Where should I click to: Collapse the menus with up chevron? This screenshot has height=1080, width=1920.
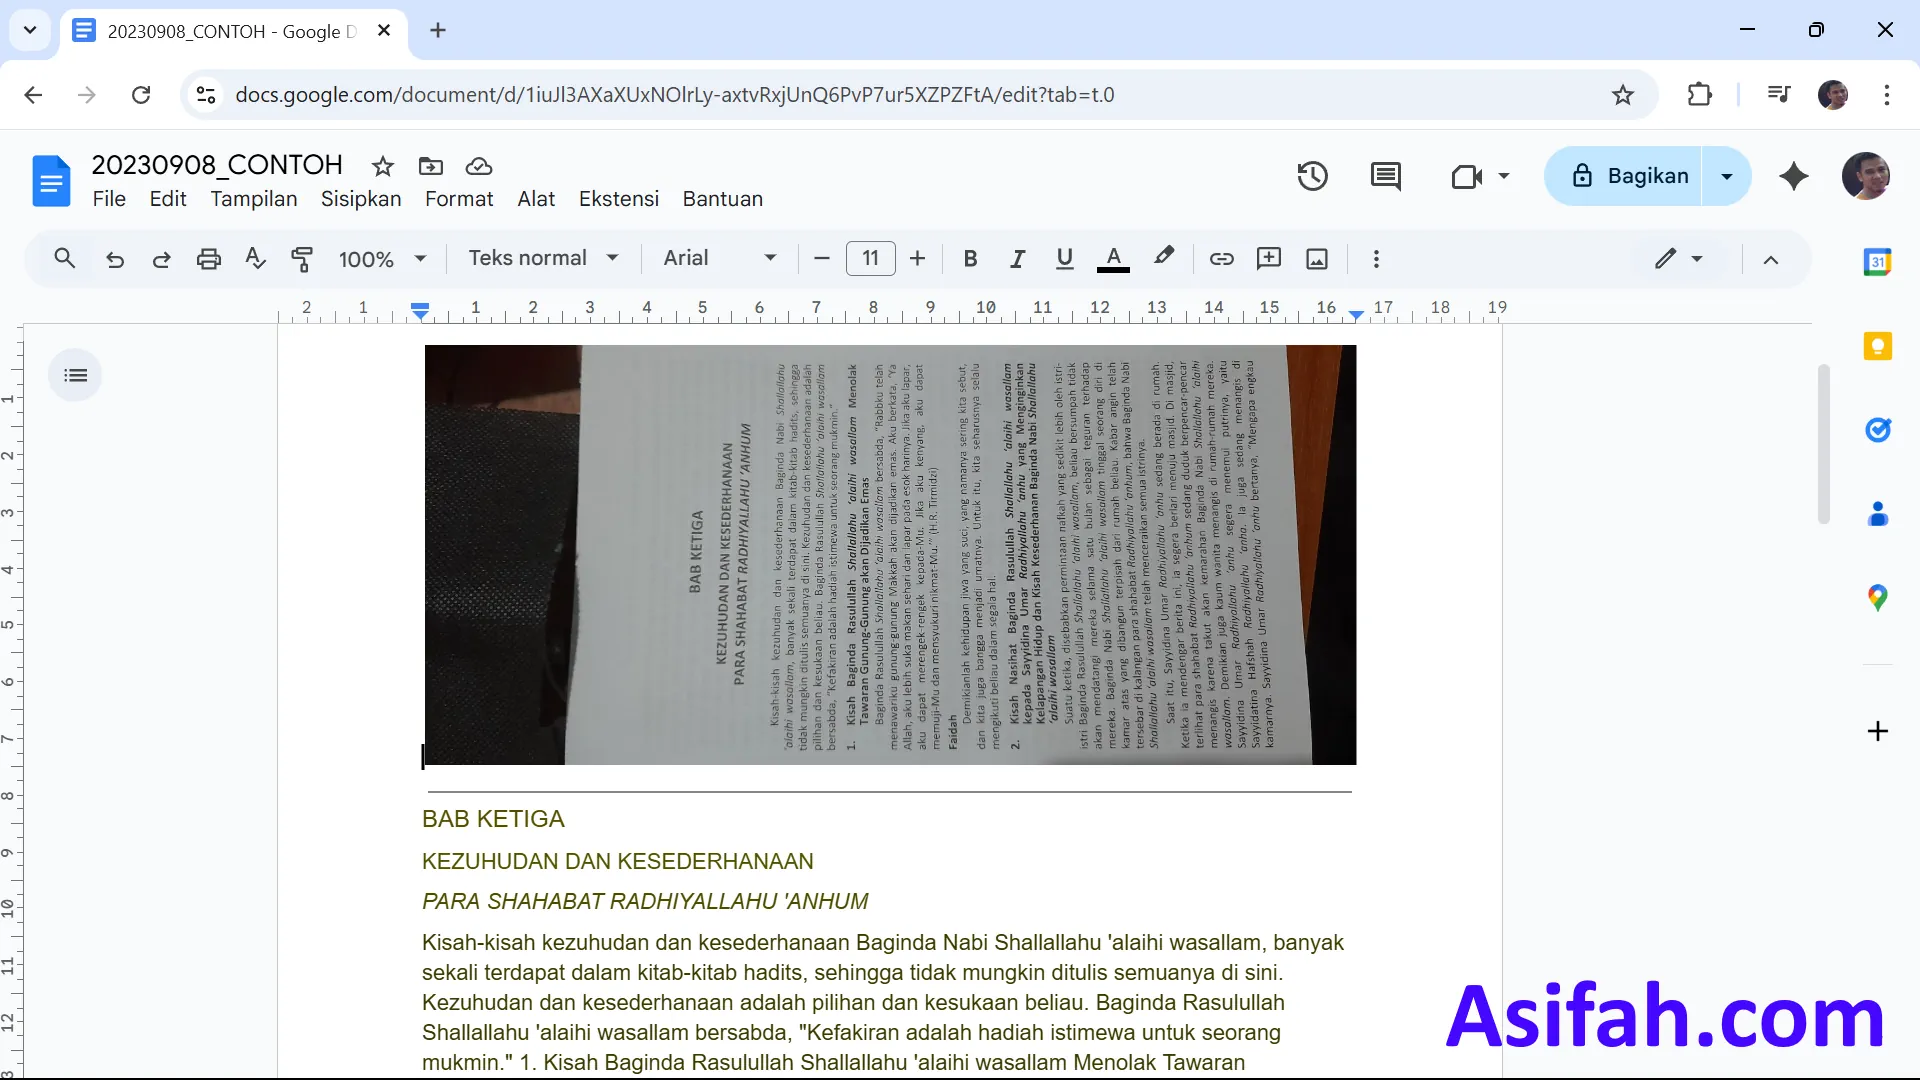click(x=1770, y=260)
